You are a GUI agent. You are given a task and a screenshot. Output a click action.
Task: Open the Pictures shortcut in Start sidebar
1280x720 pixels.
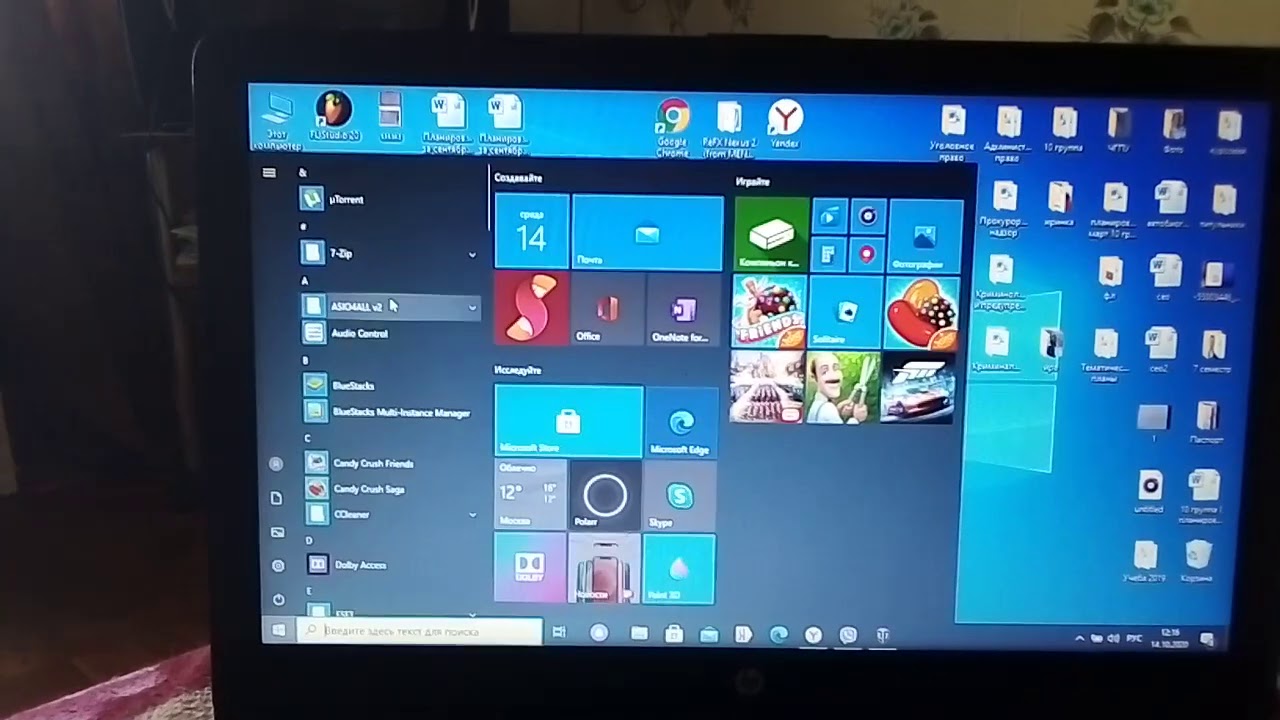[277, 532]
